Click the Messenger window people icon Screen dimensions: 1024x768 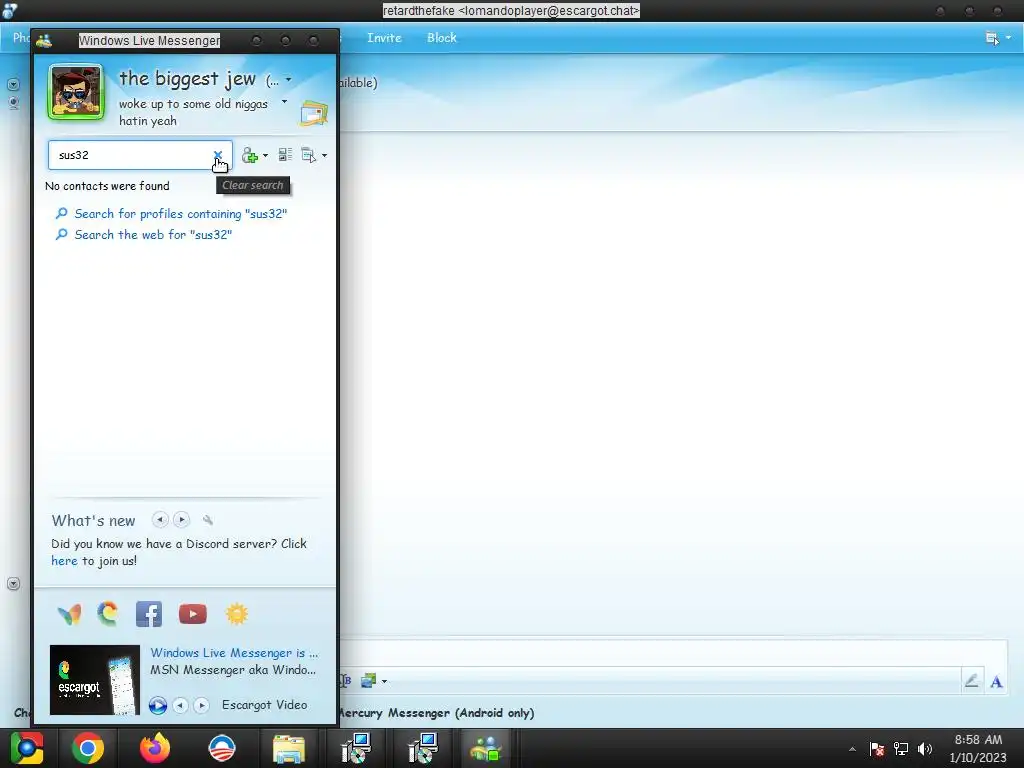(44, 40)
